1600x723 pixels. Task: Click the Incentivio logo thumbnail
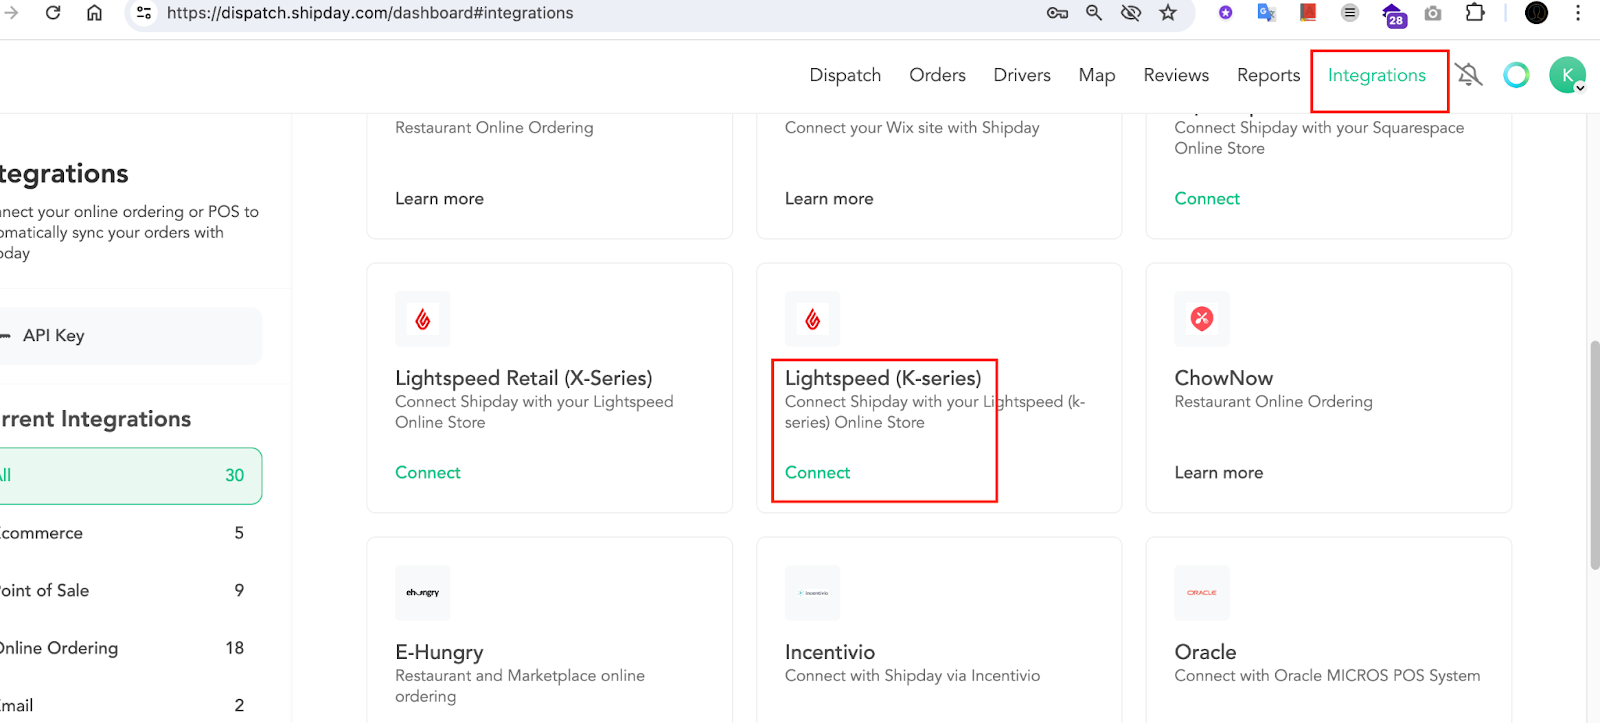(813, 593)
